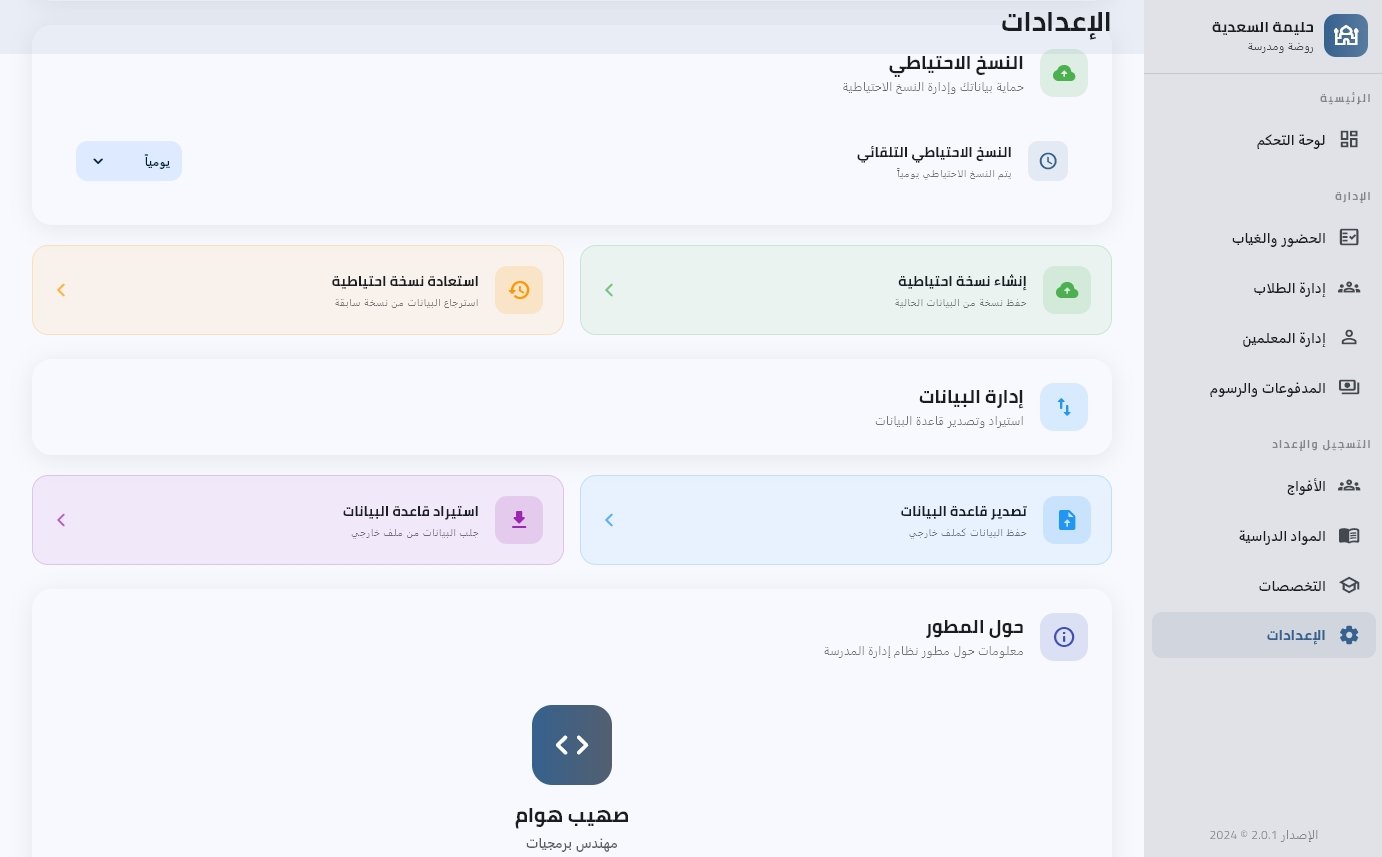Viewport: 1382px width, 857px height.
Task: Click the cloud backup icon on النسخ الاحتياطي
Action: pyautogui.click(x=1064, y=73)
